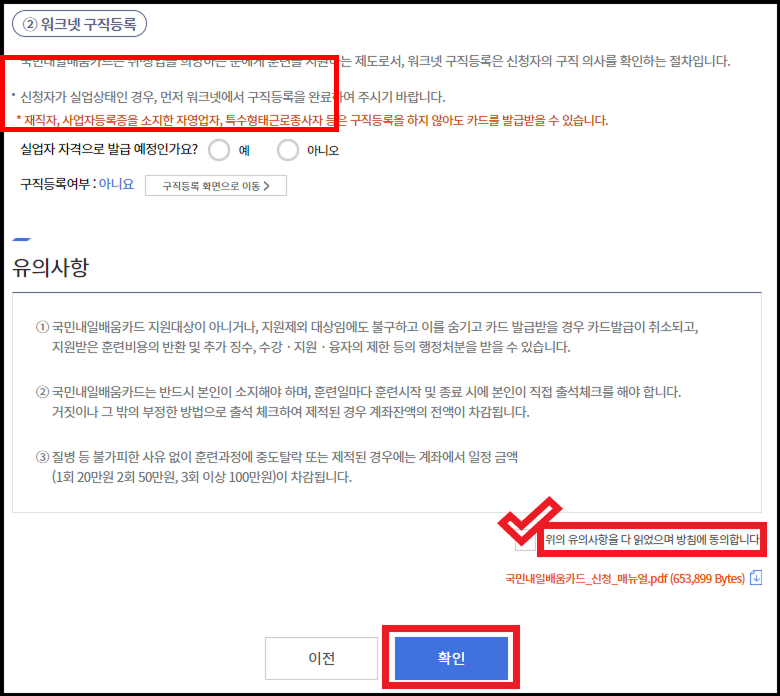Image resolution: width=780 pixels, height=696 pixels.
Task: Go back with the 이전 button
Action: [x=321, y=658]
